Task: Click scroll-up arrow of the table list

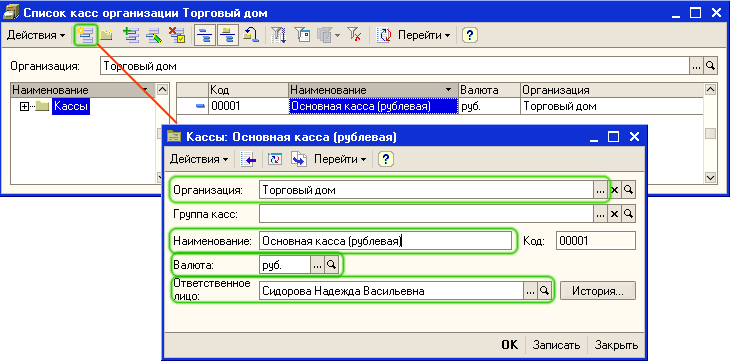Action: [x=710, y=89]
